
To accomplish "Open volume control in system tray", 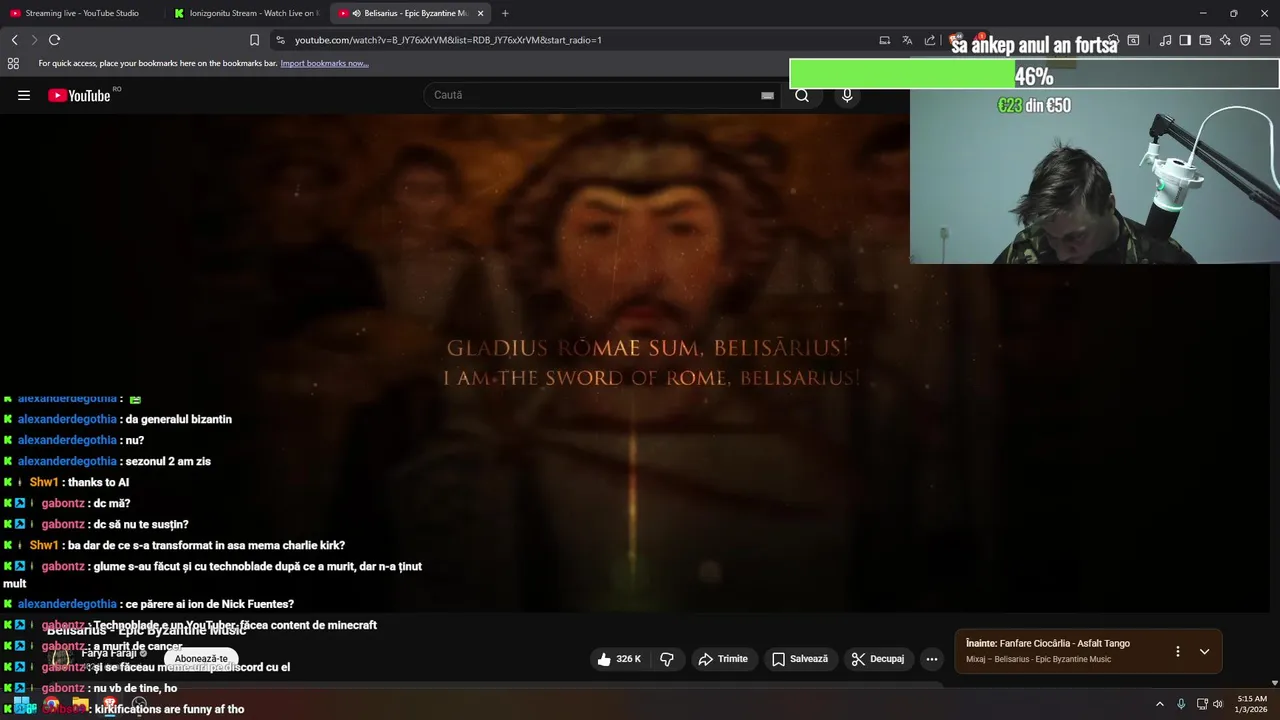I will (x=1217, y=704).
